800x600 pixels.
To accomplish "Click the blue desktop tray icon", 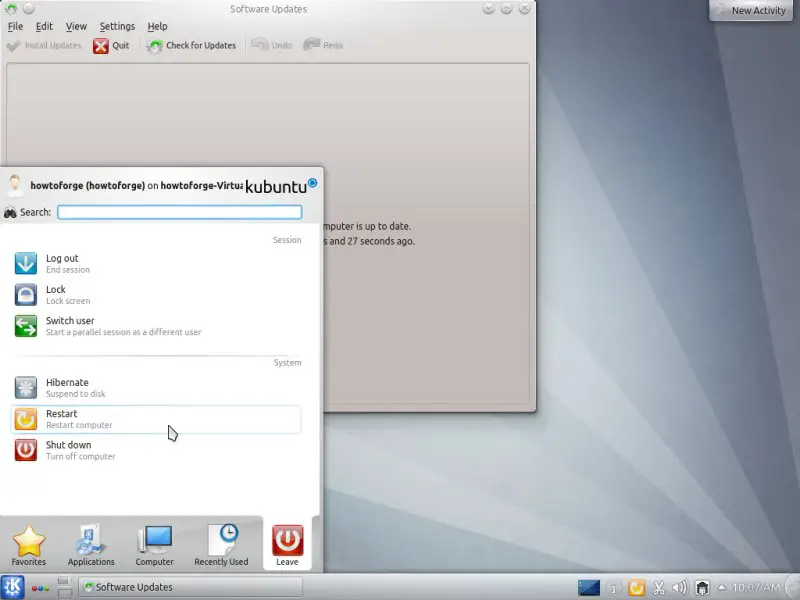I will [589, 588].
